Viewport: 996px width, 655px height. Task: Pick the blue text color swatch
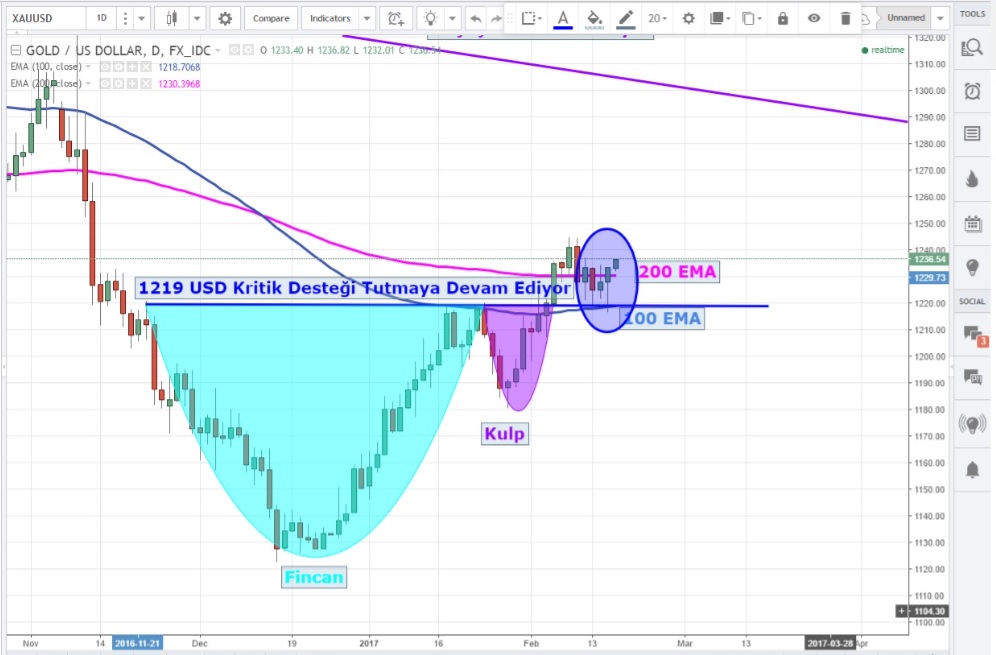pos(563,18)
